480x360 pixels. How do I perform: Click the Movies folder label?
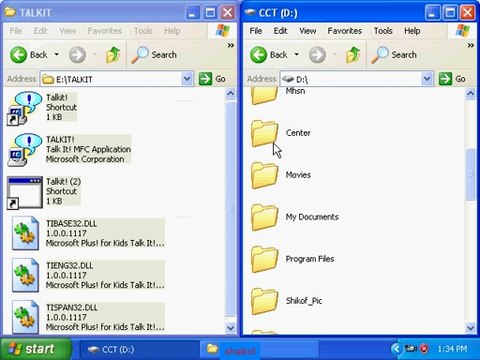pos(298,175)
